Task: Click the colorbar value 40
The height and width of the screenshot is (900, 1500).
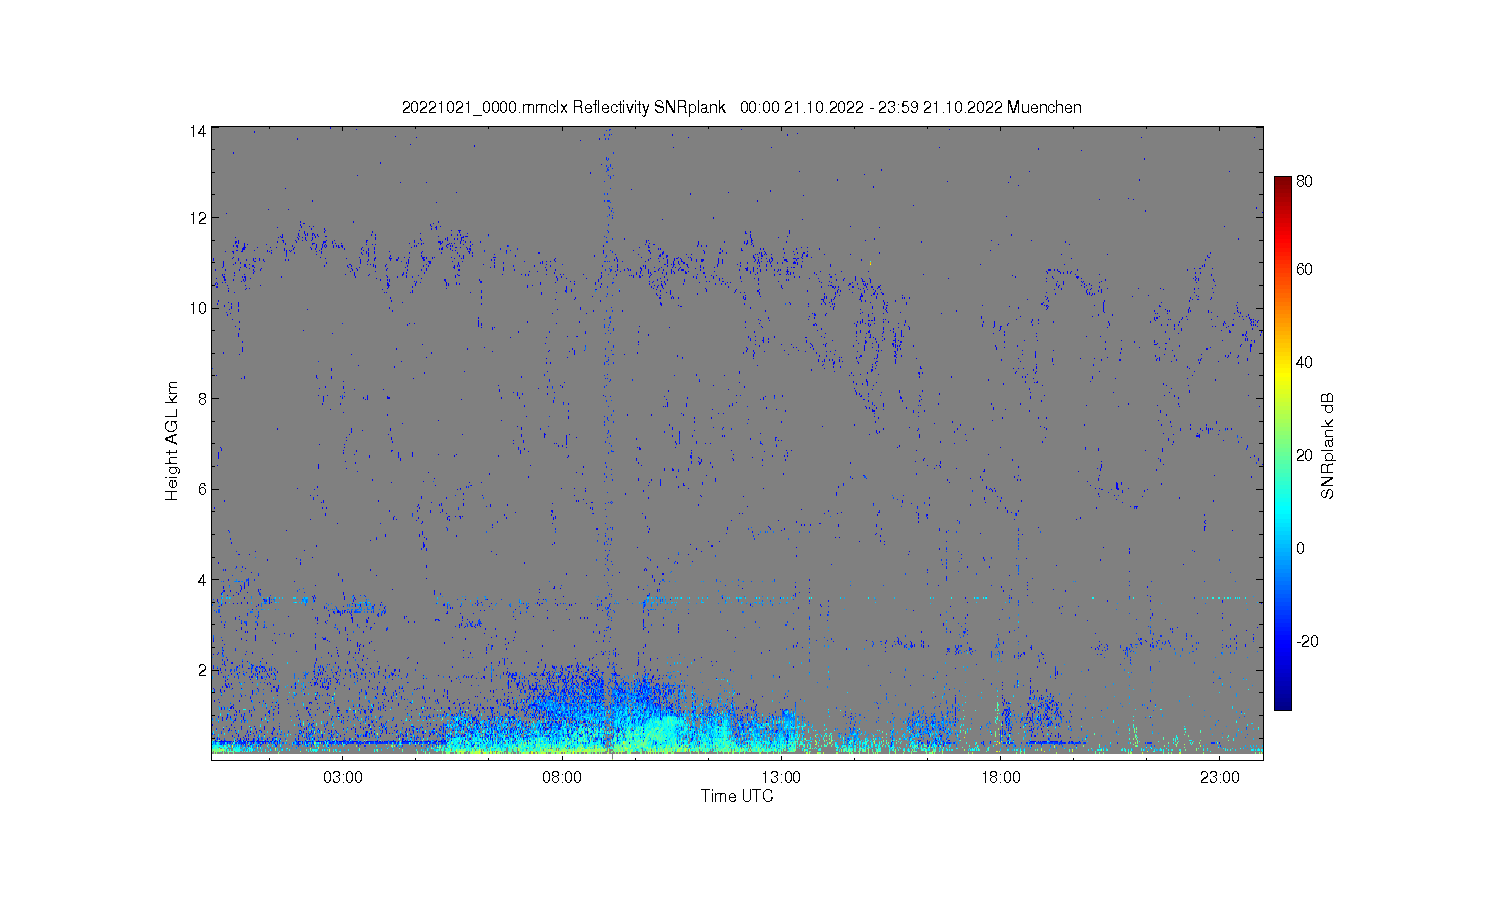Action: 1304,362
